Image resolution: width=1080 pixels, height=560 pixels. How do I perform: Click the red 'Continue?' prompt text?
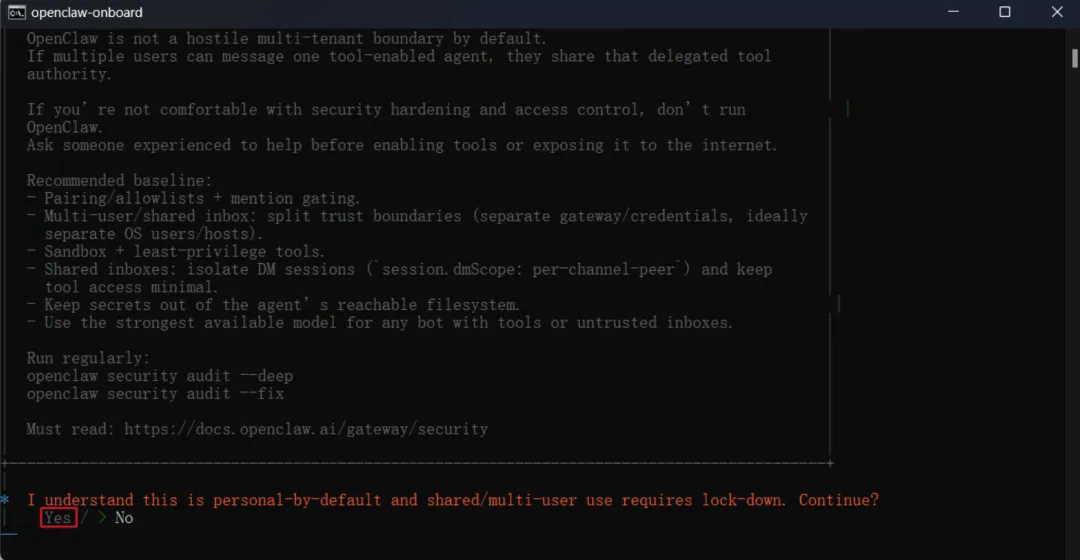click(839, 500)
